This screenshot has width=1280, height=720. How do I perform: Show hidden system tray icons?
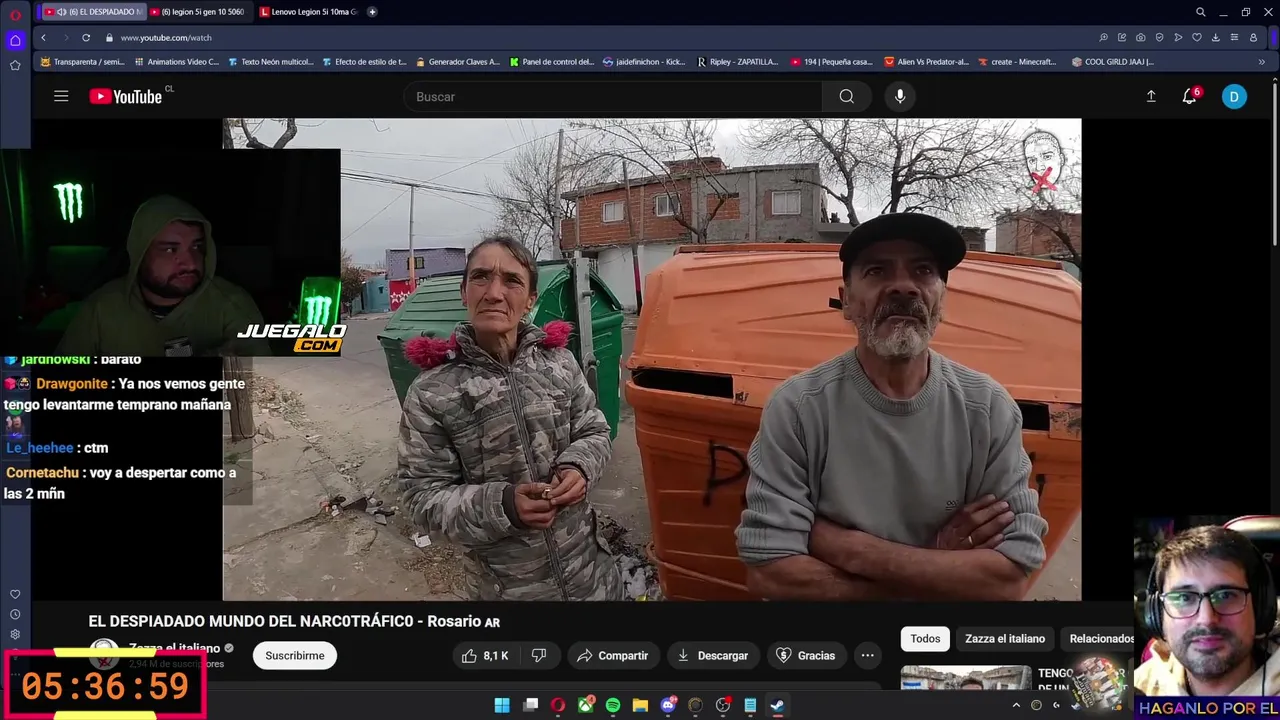tap(1016, 705)
